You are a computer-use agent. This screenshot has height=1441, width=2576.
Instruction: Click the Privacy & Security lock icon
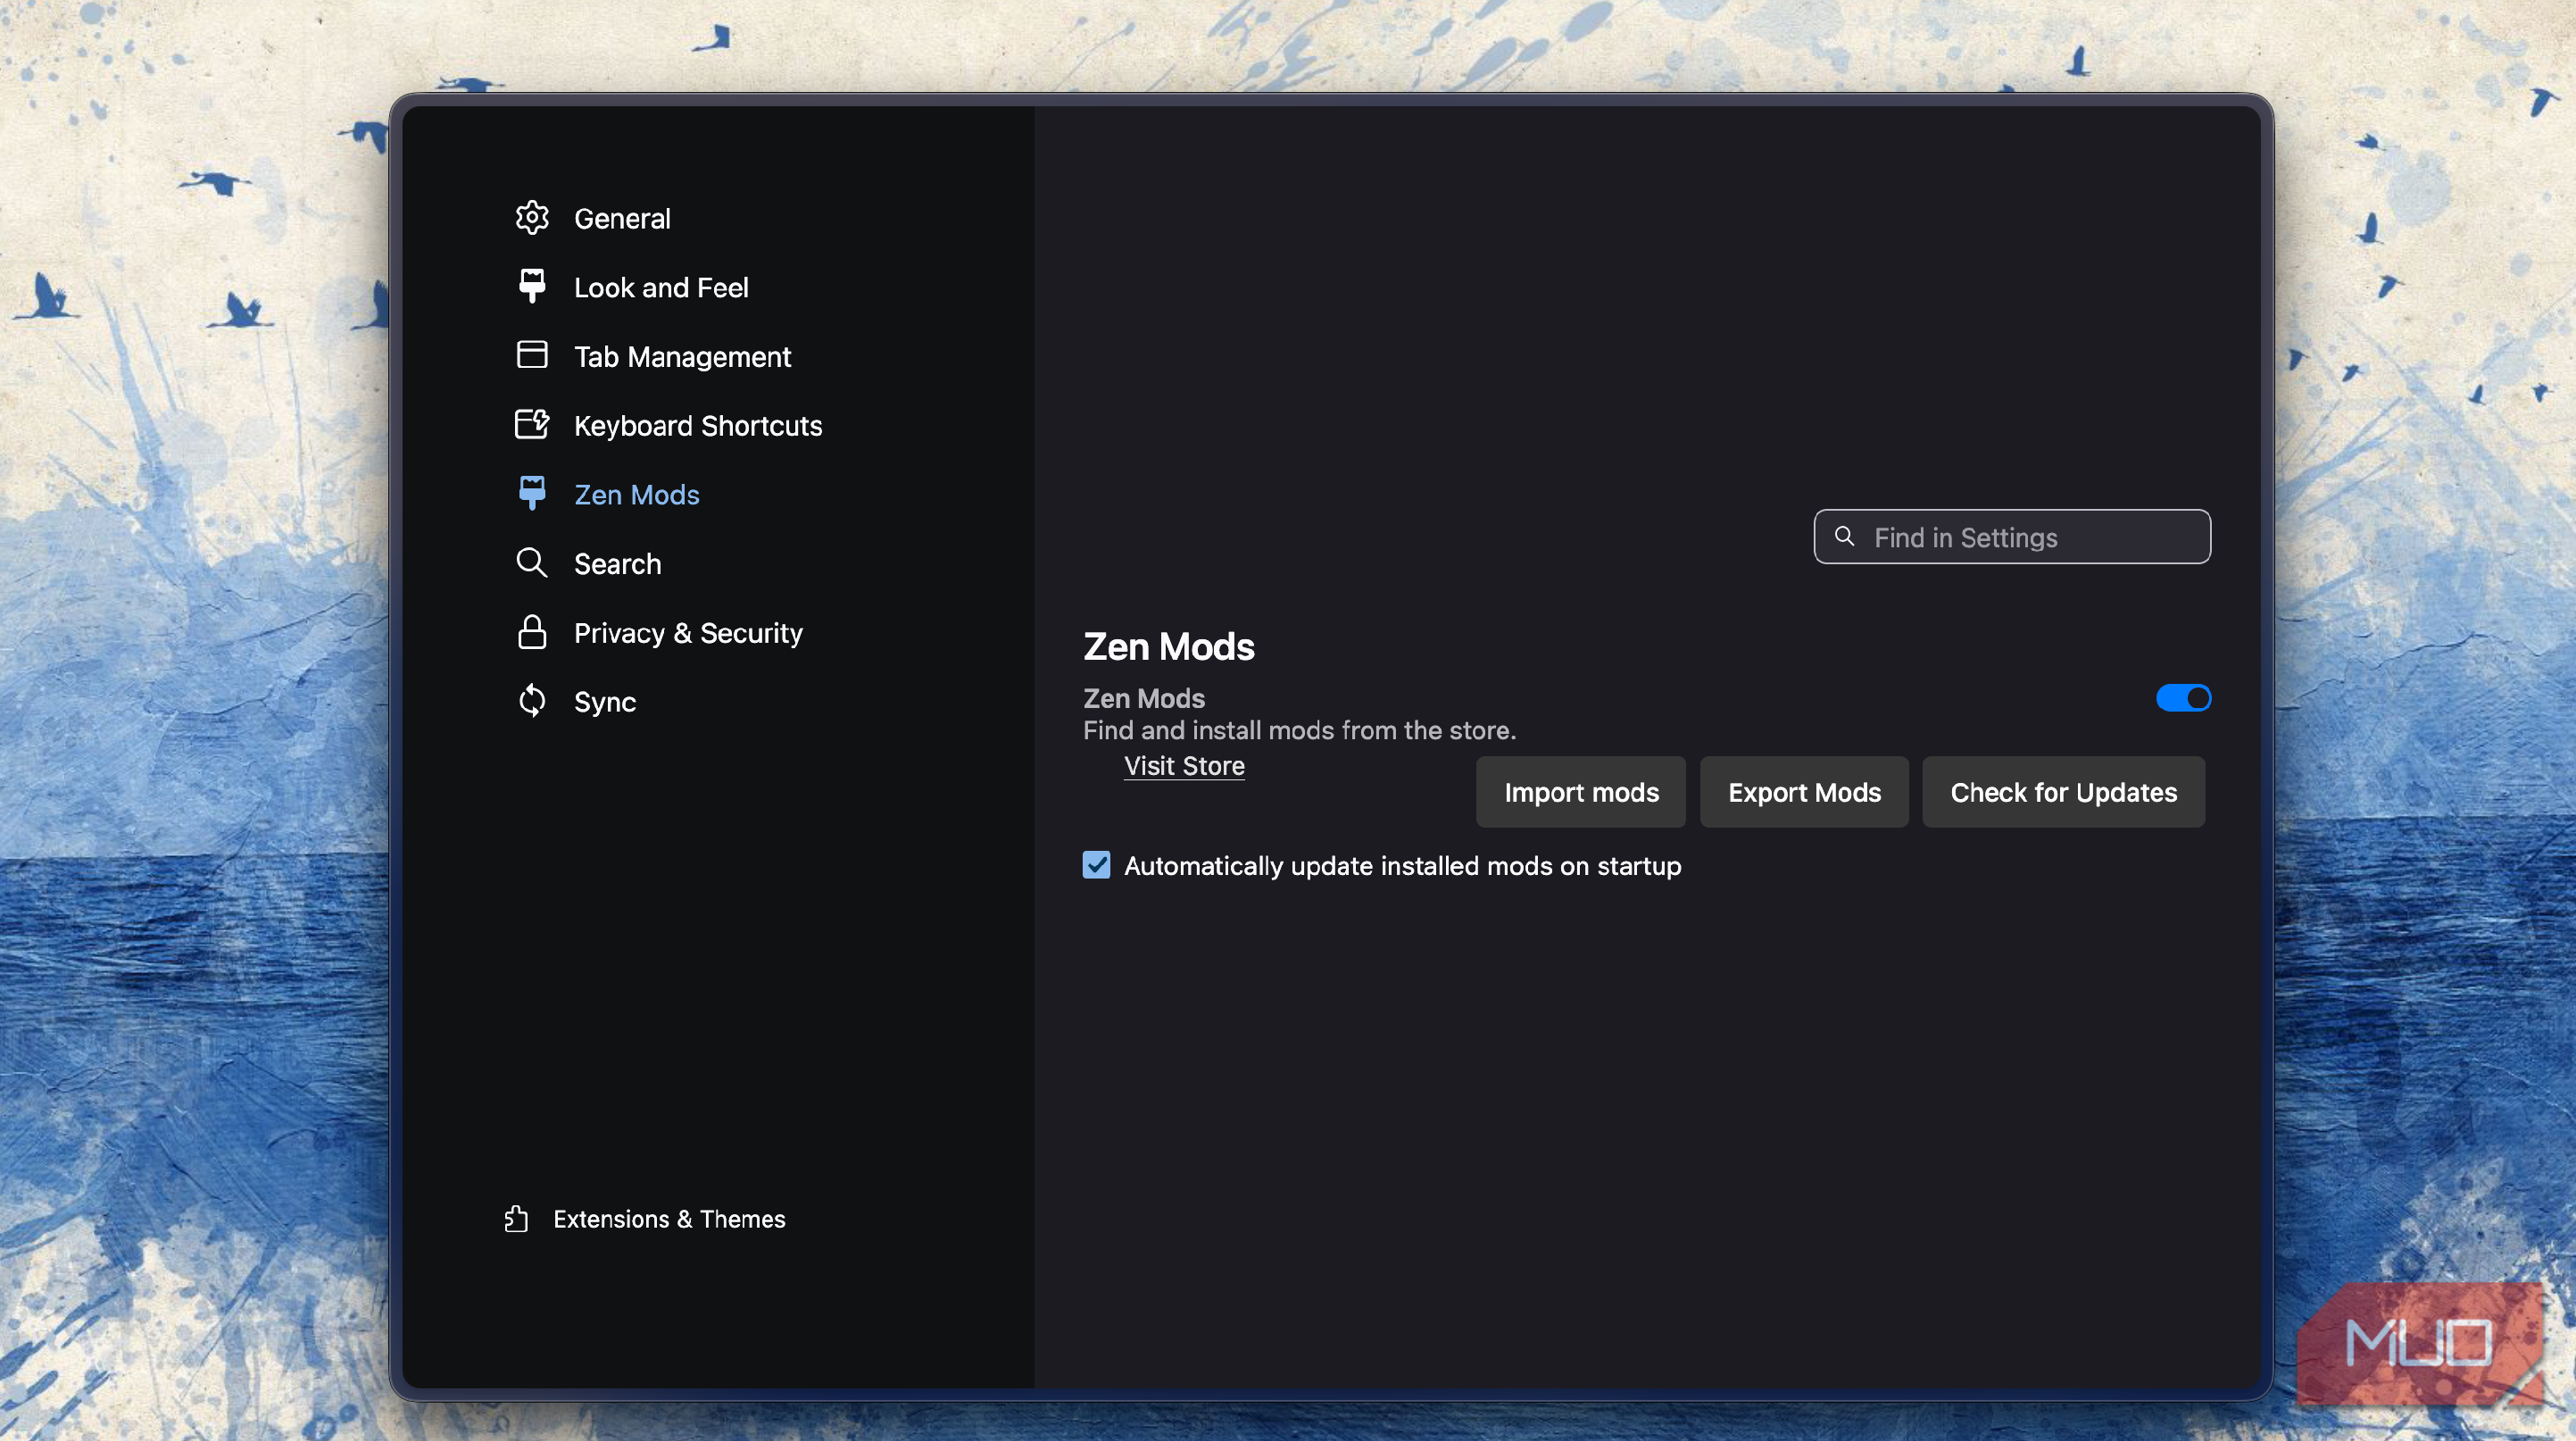[x=532, y=632]
